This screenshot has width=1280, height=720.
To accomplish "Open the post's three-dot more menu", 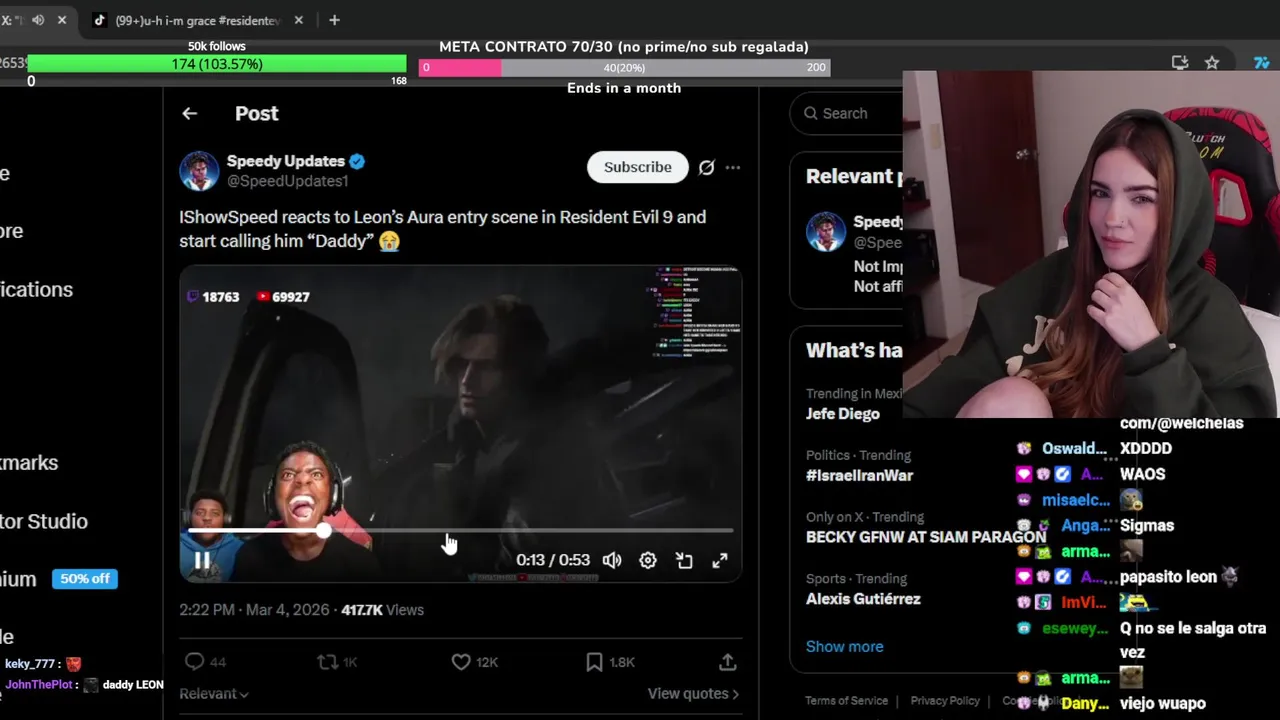I will point(733,168).
